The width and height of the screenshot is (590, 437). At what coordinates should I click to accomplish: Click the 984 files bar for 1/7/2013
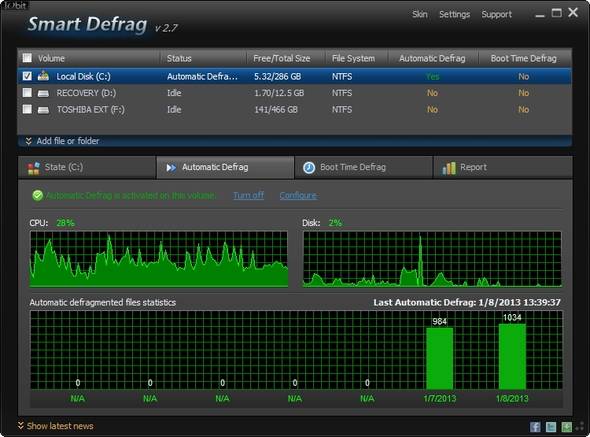click(x=439, y=358)
